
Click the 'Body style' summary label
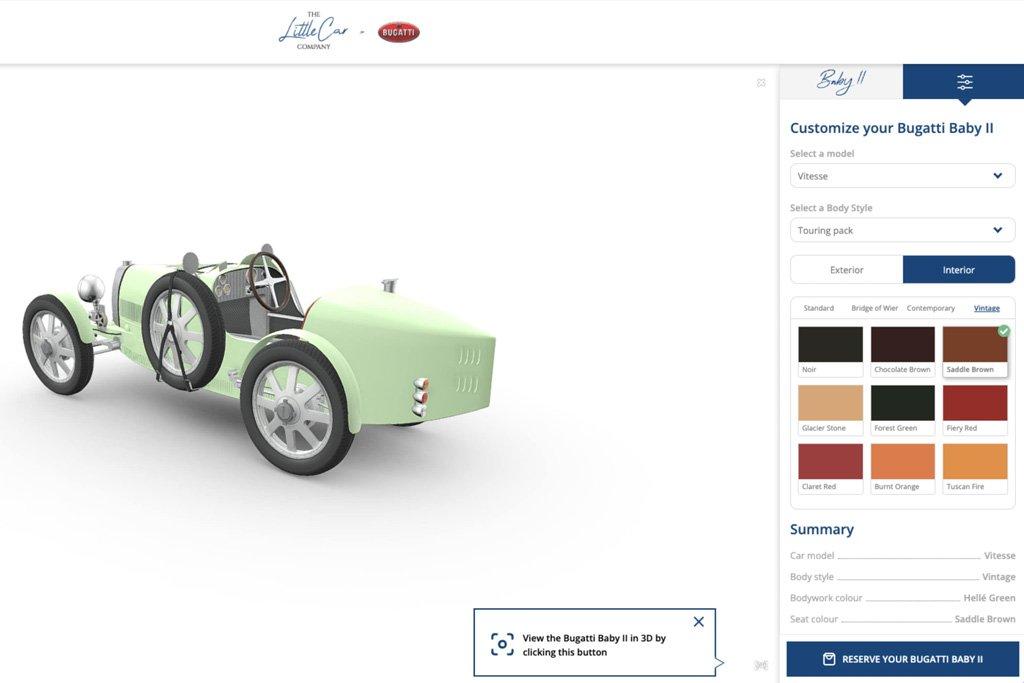pyautogui.click(x=812, y=577)
